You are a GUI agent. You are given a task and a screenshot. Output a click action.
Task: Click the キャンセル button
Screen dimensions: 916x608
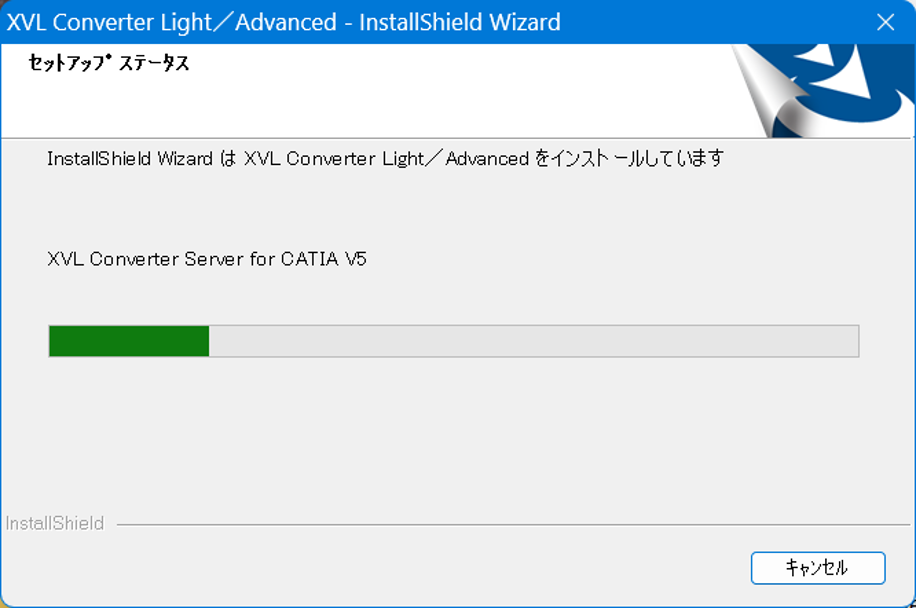818,568
